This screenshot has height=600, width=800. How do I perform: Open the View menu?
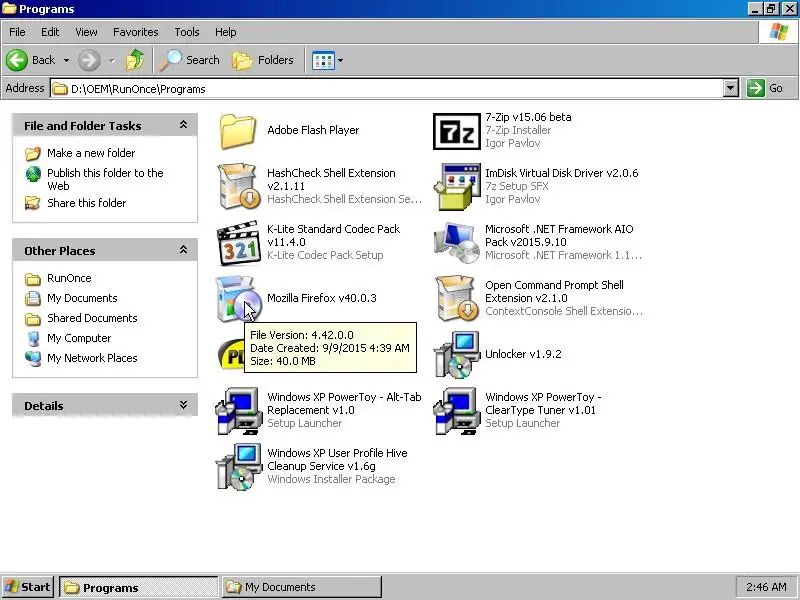click(86, 32)
